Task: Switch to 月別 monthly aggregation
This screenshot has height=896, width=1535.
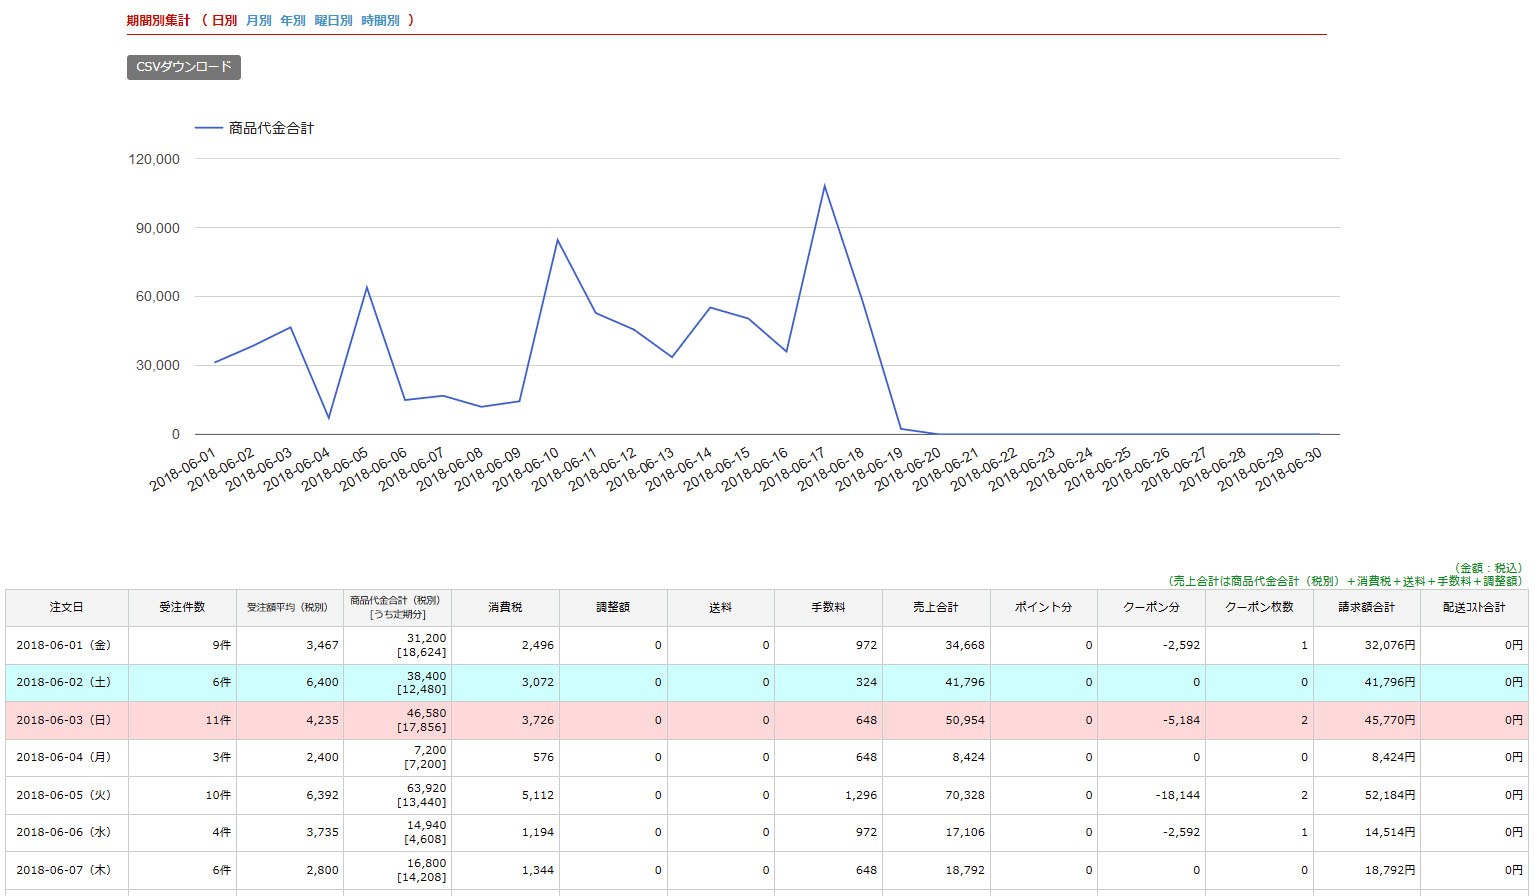Action: pos(258,20)
